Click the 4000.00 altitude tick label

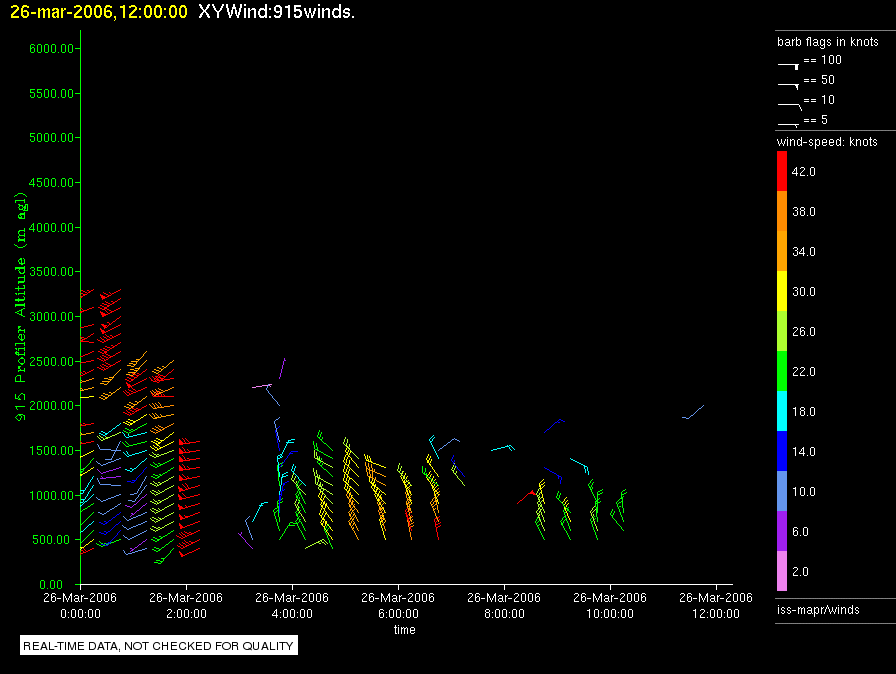[51, 227]
